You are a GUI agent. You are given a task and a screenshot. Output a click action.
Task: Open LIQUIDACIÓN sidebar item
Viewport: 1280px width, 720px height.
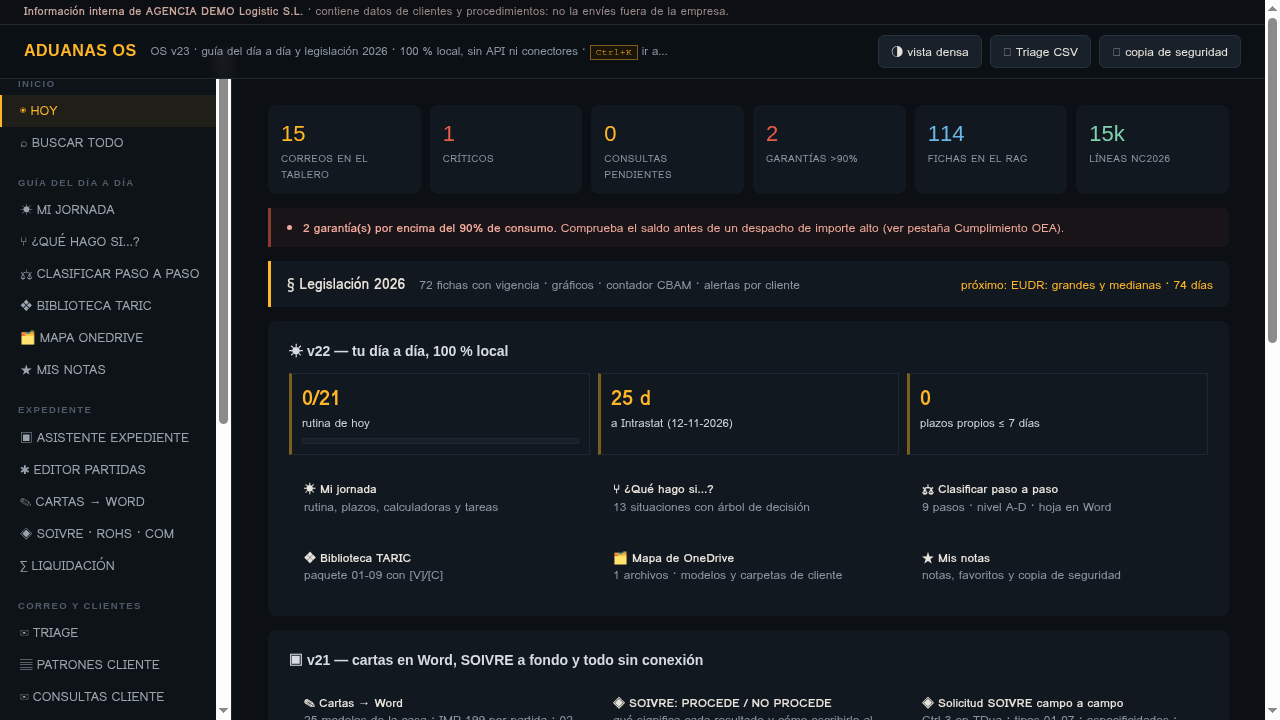(108, 566)
